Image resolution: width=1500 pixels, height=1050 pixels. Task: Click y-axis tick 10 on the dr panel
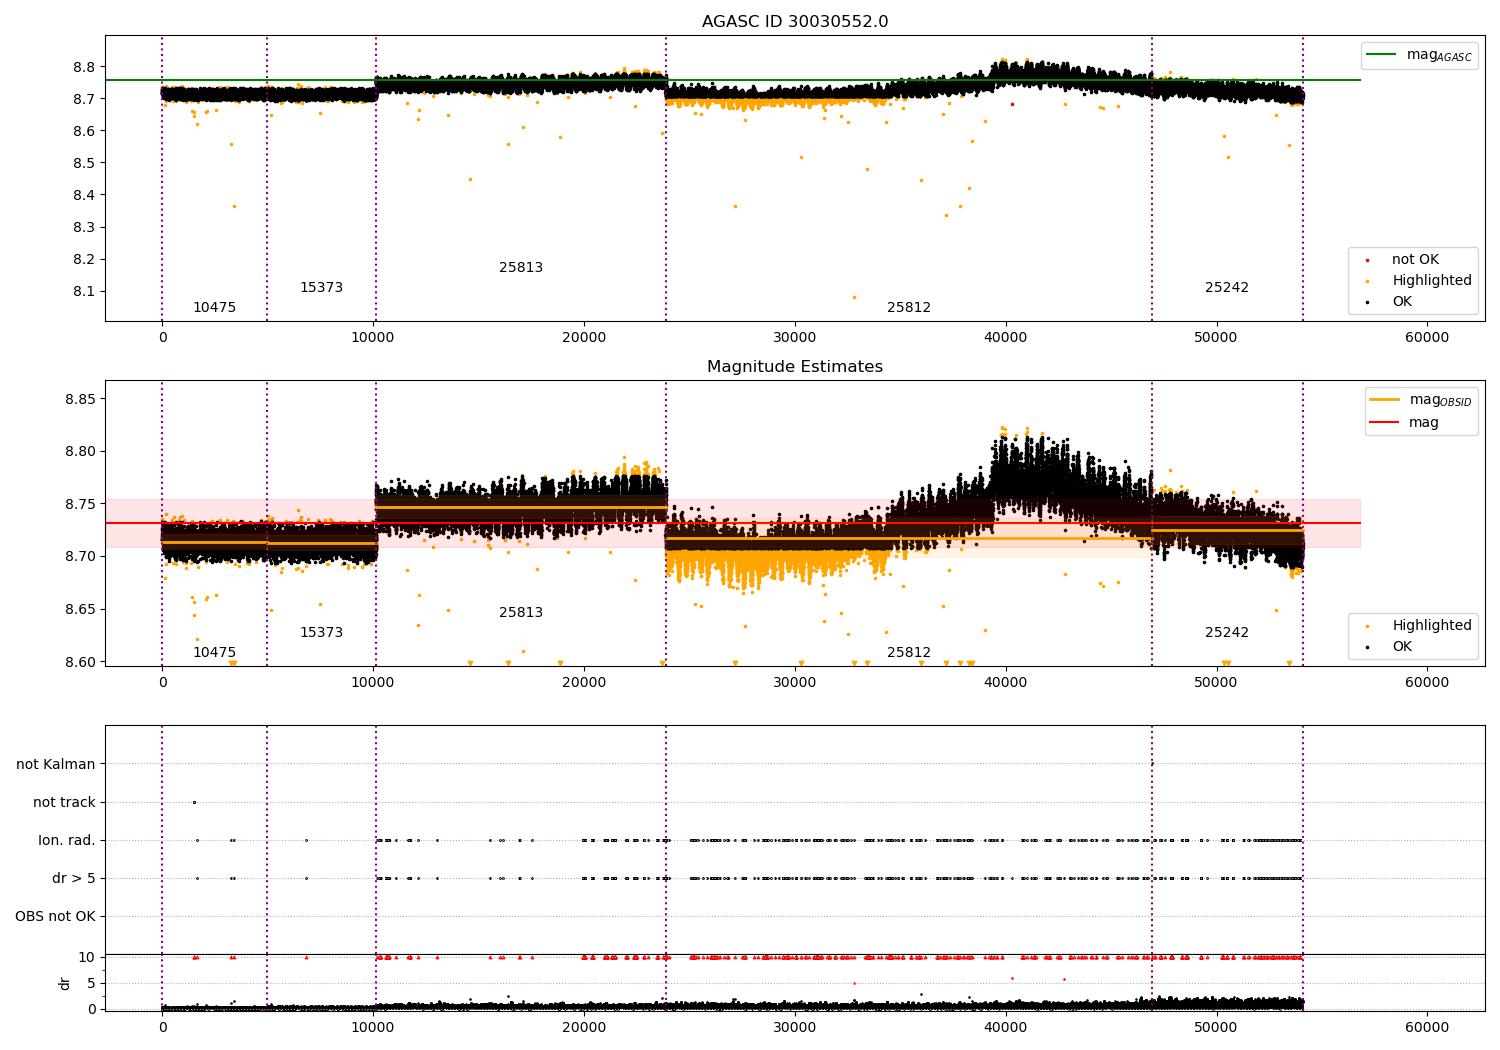[87, 957]
